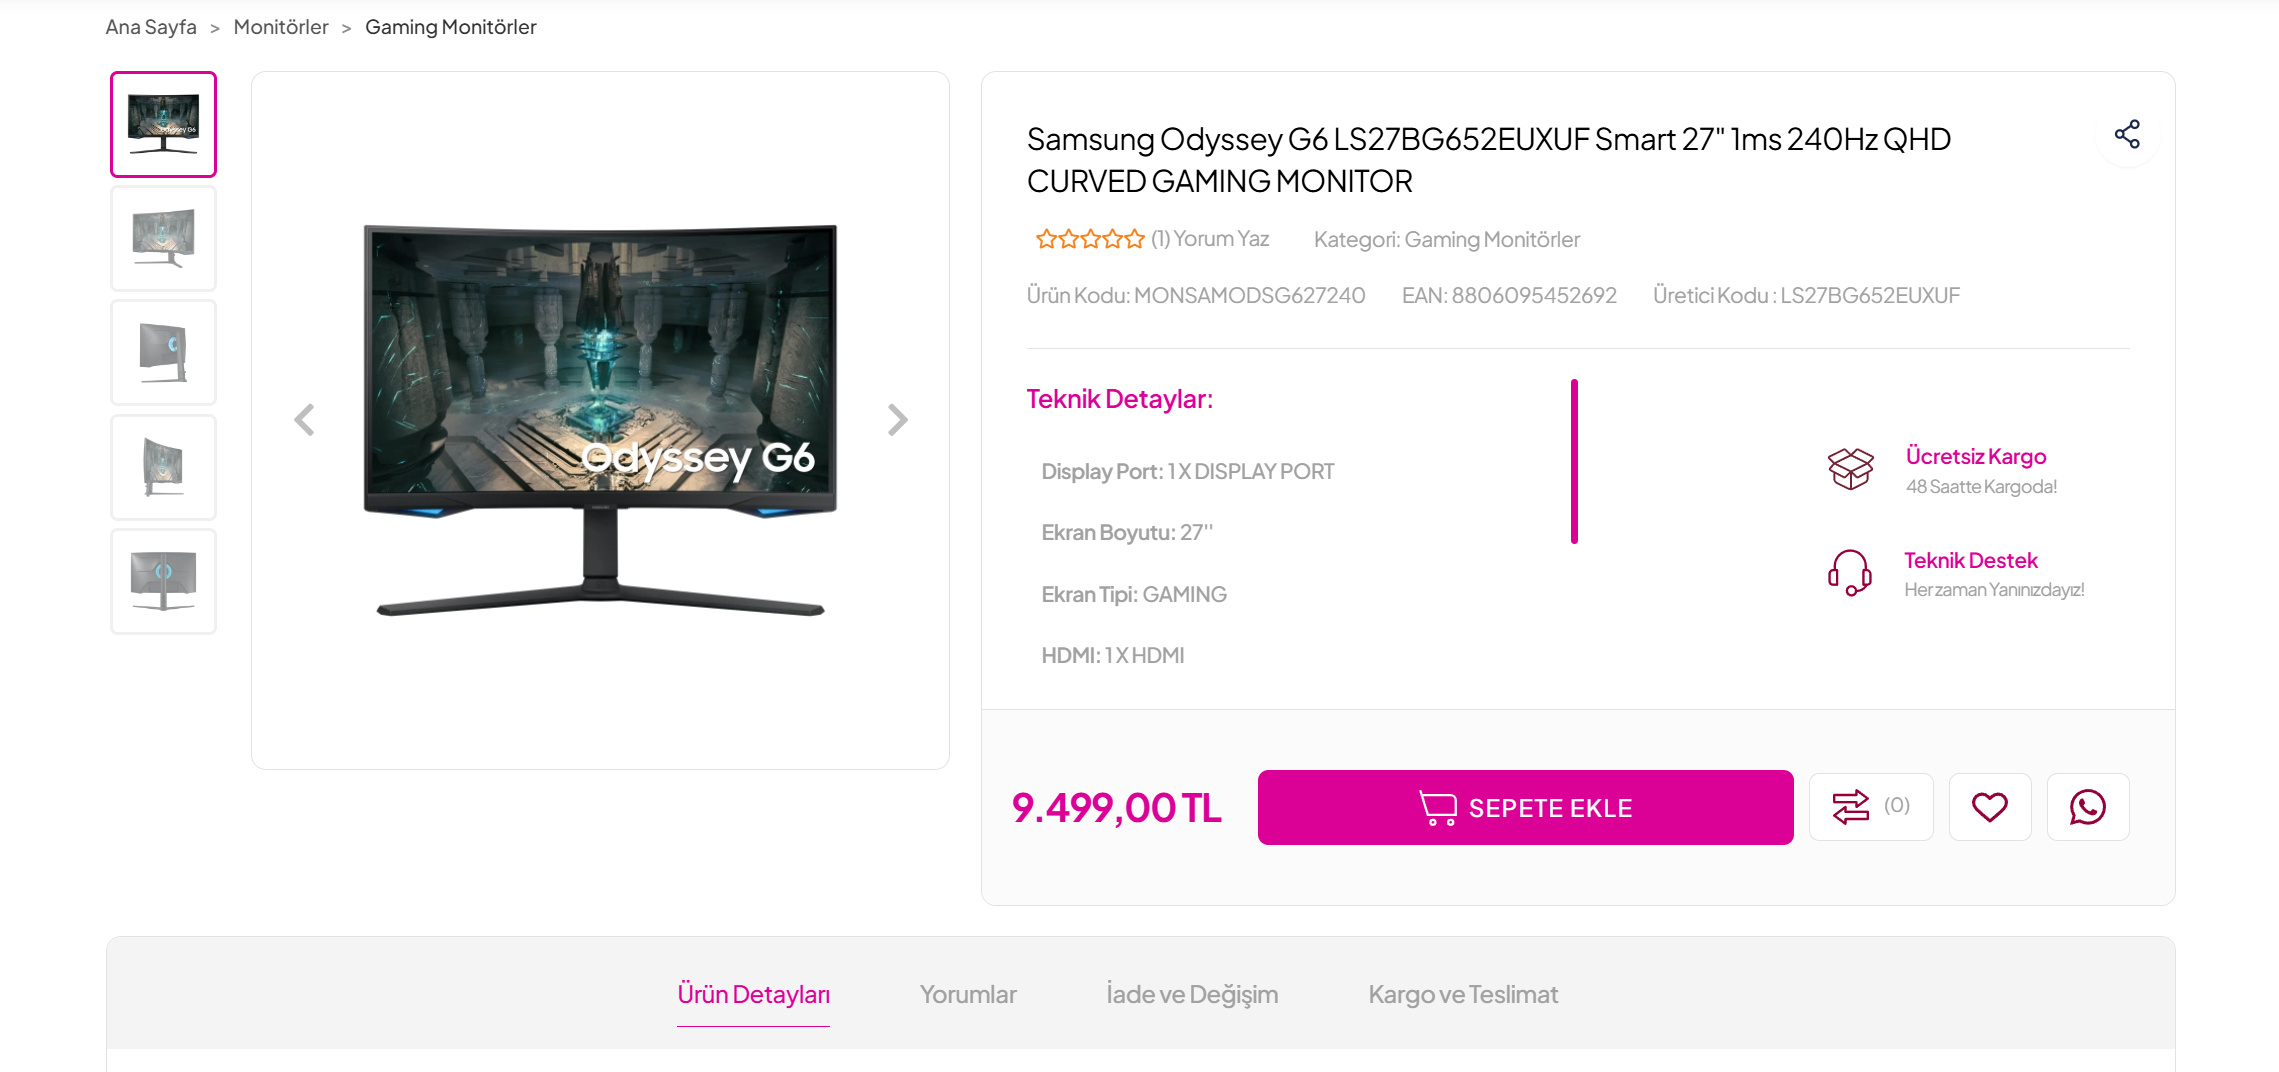Click the headset technical support icon

[x=1850, y=573]
